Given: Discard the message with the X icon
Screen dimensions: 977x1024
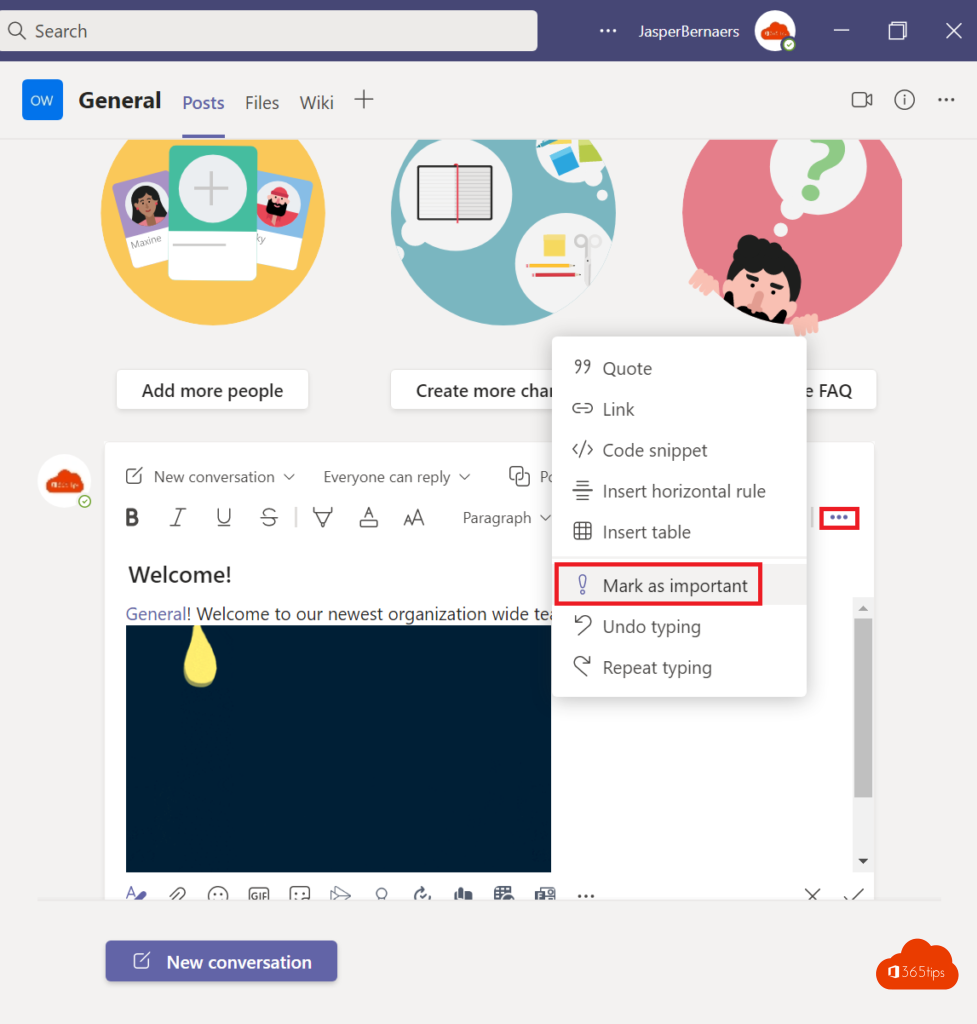Looking at the screenshot, I should click(812, 894).
